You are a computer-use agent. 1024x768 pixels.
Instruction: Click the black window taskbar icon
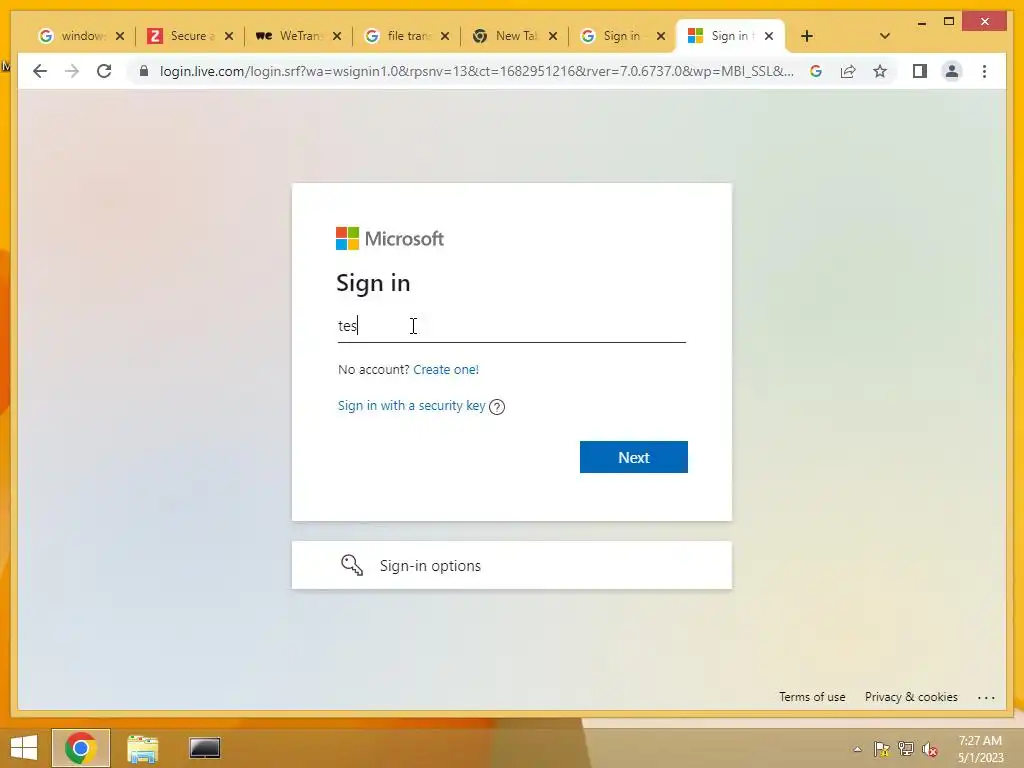click(204, 748)
